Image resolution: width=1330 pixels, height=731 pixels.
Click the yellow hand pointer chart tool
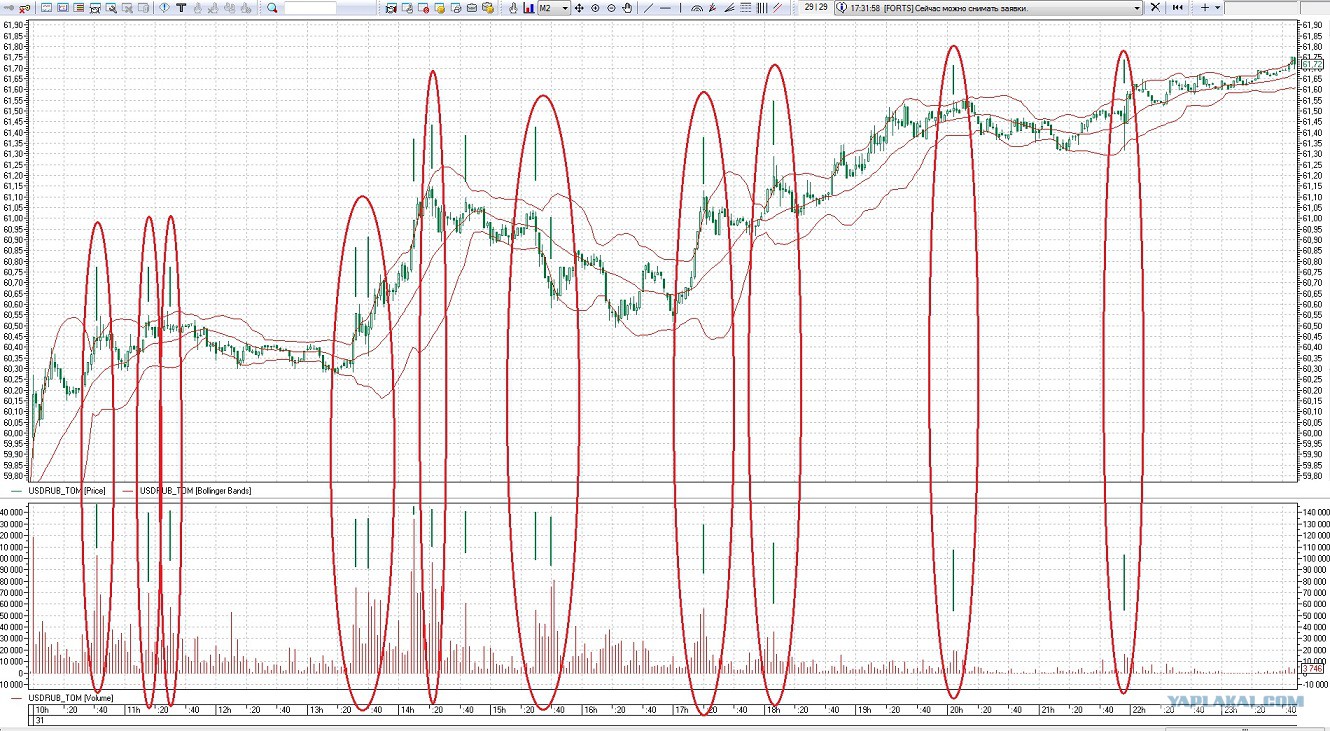point(513,8)
